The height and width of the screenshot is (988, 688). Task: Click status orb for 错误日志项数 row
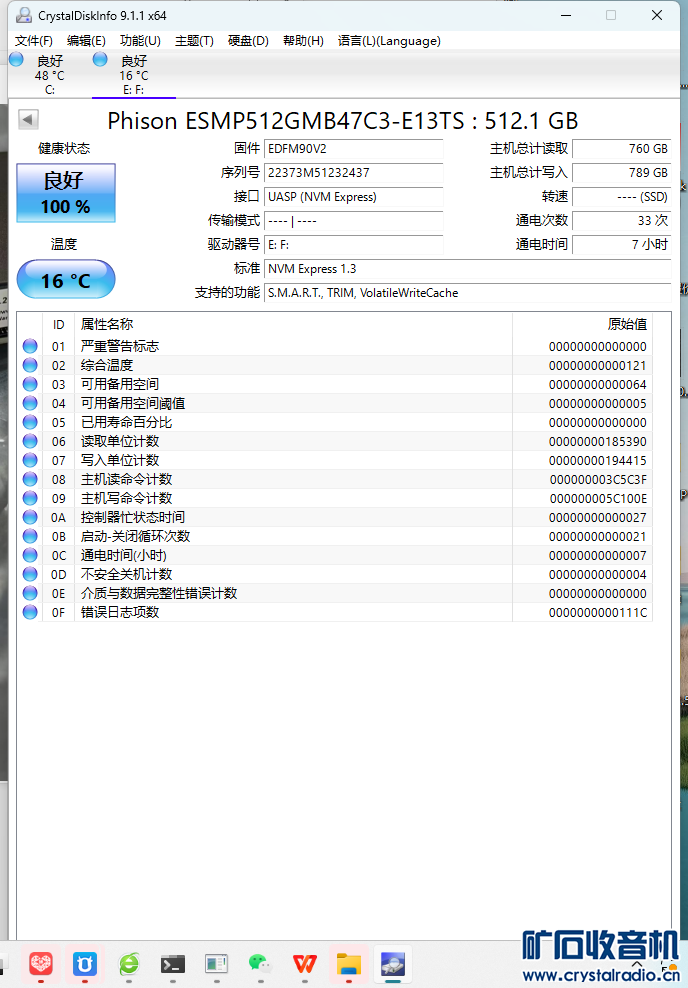point(30,612)
